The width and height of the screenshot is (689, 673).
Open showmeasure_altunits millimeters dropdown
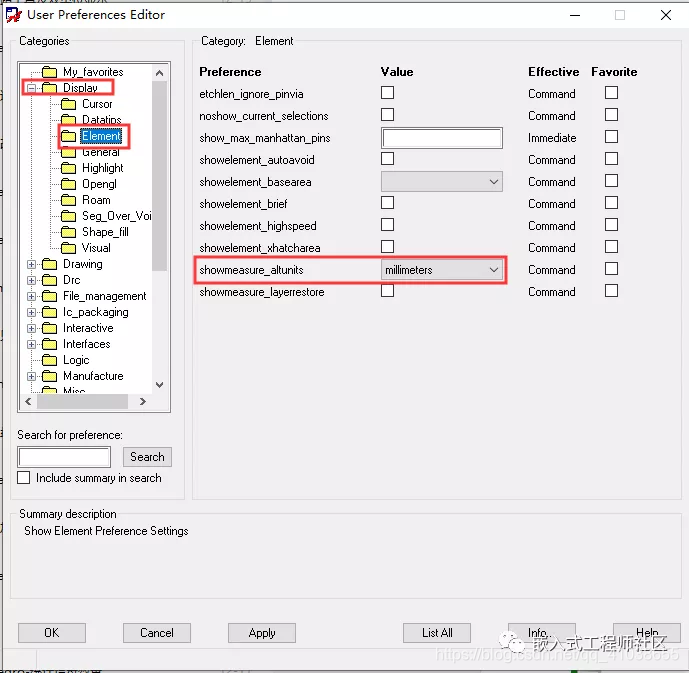[x=442, y=270]
